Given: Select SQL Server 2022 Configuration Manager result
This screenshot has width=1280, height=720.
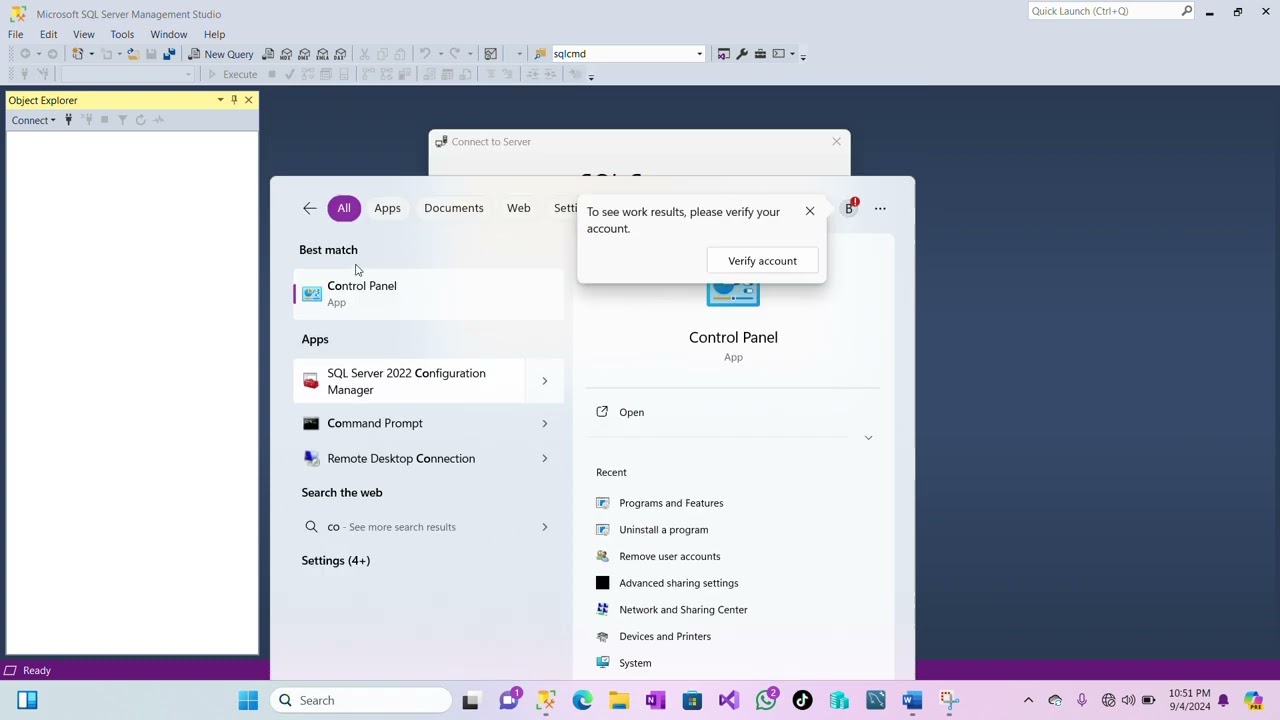Looking at the screenshot, I should coord(409,381).
